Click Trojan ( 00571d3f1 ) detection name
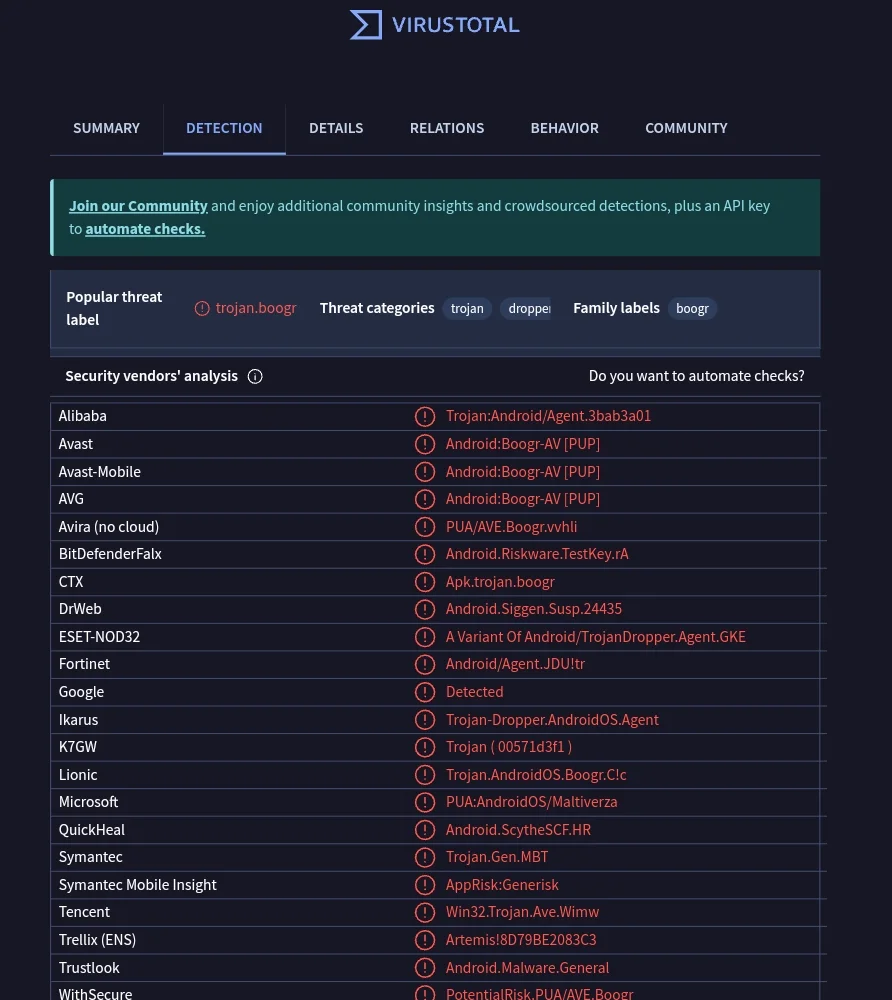 point(509,747)
